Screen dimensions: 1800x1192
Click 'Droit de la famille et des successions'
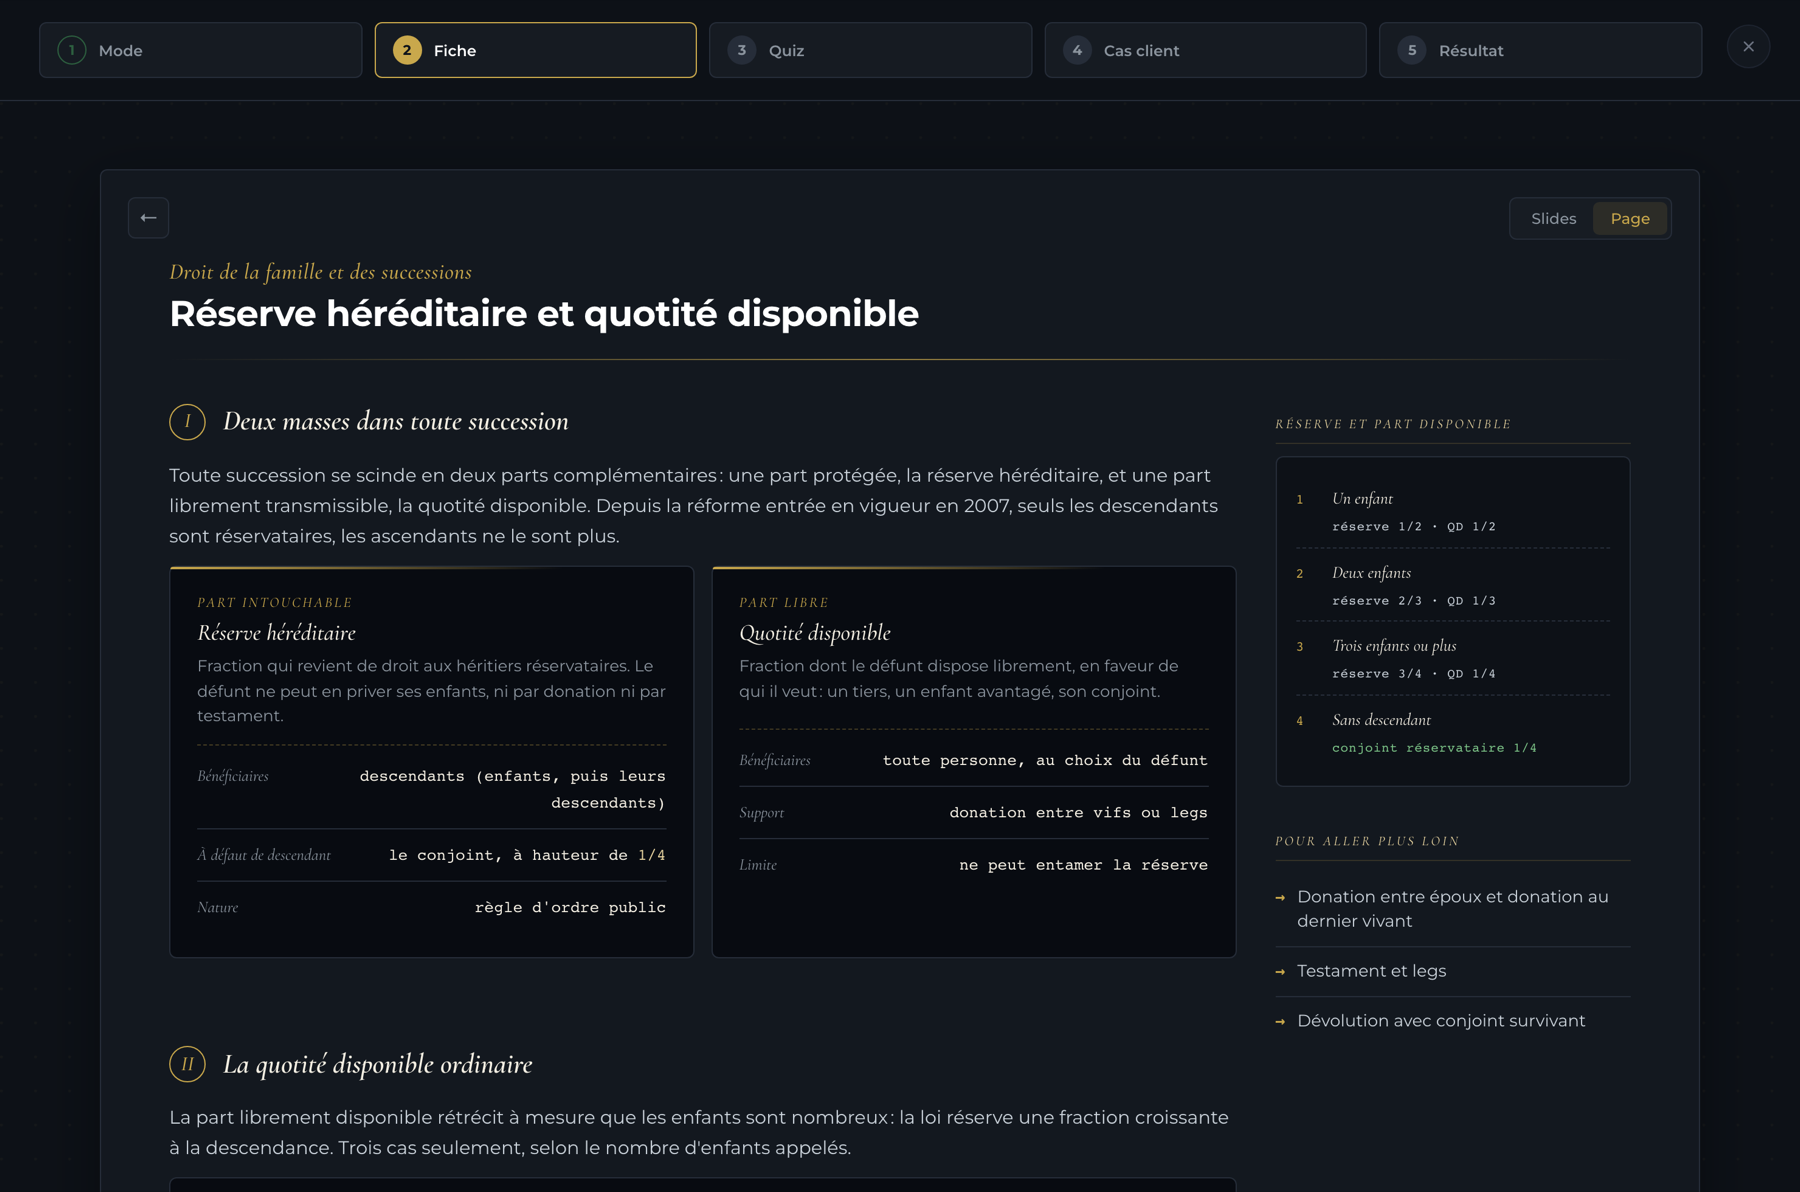point(320,272)
